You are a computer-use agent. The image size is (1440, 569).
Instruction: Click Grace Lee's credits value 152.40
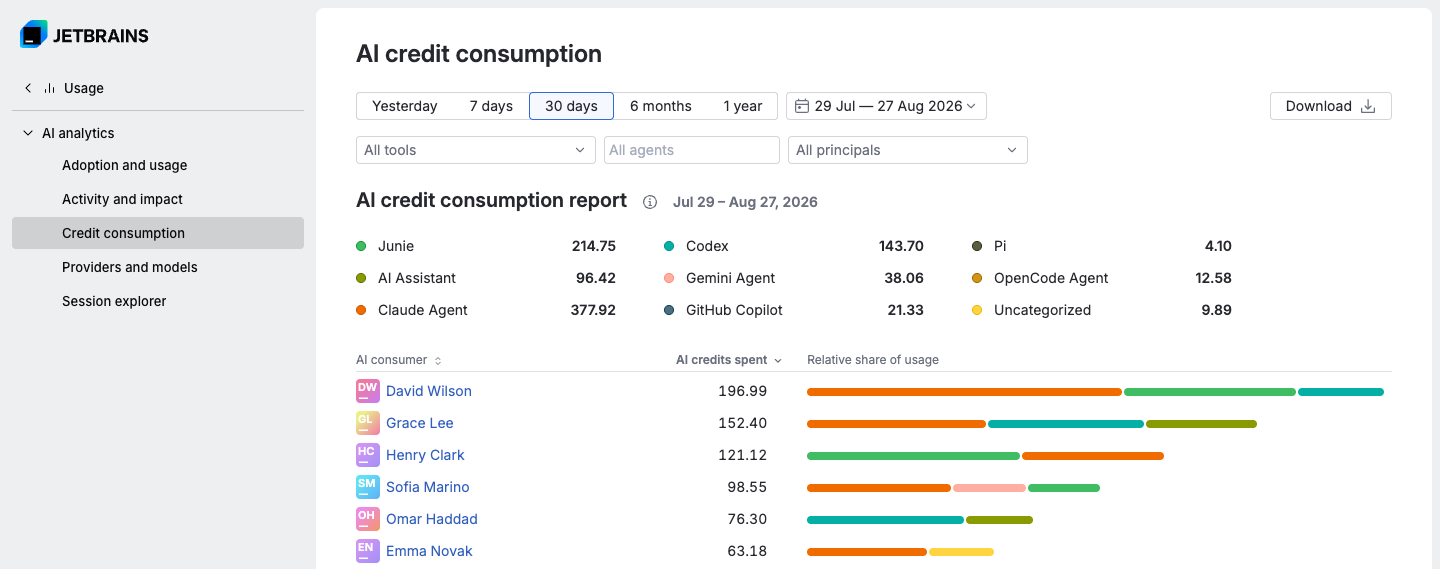(743, 423)
